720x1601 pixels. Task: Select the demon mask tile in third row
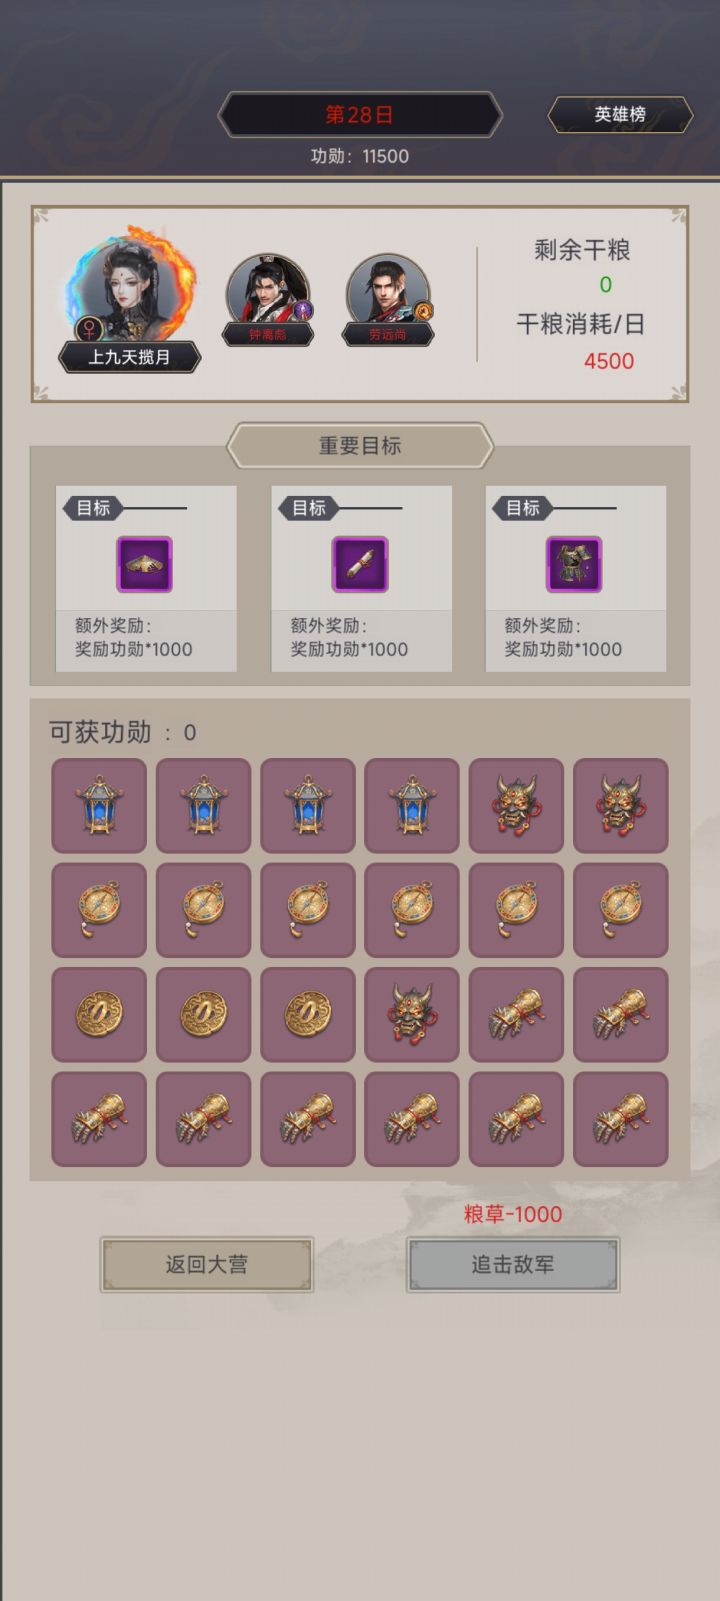(412, 1014)
